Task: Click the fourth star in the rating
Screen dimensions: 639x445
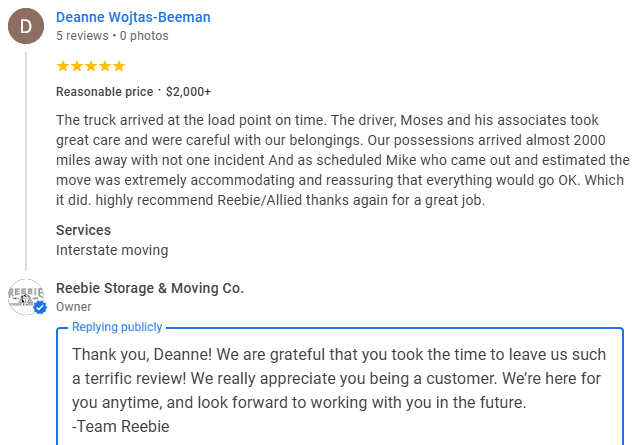Action: pos(105,66)
